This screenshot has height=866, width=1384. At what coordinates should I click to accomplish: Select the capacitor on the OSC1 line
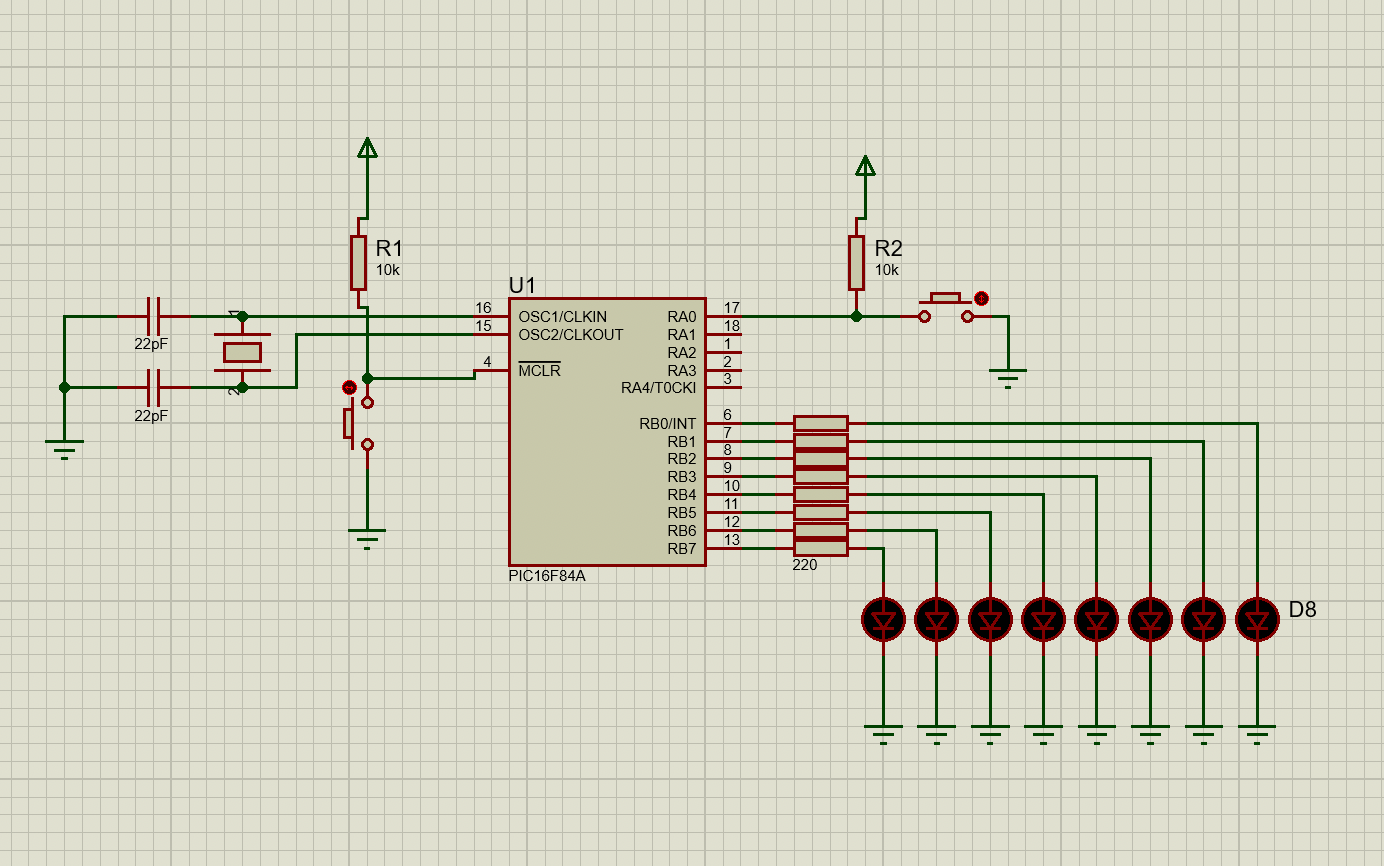[x=153, y=316]
